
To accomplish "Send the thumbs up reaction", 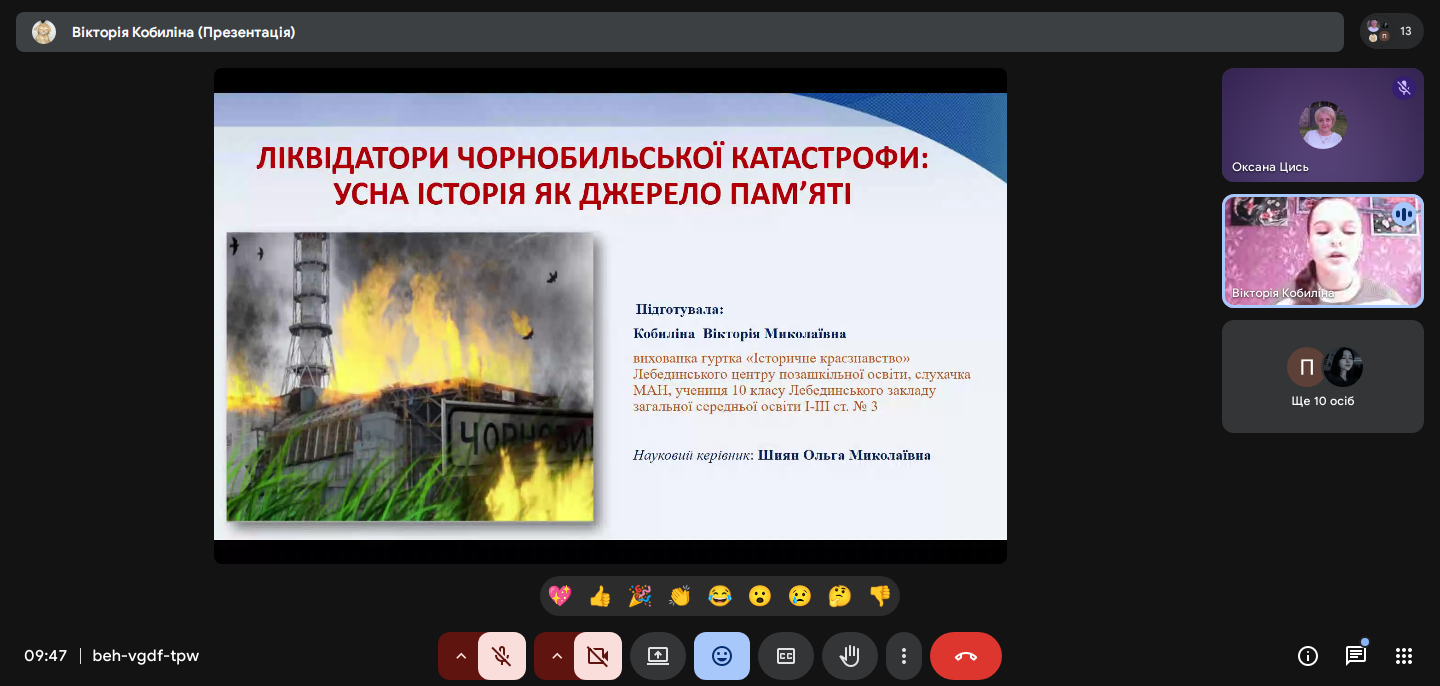I will coord(600,596).
